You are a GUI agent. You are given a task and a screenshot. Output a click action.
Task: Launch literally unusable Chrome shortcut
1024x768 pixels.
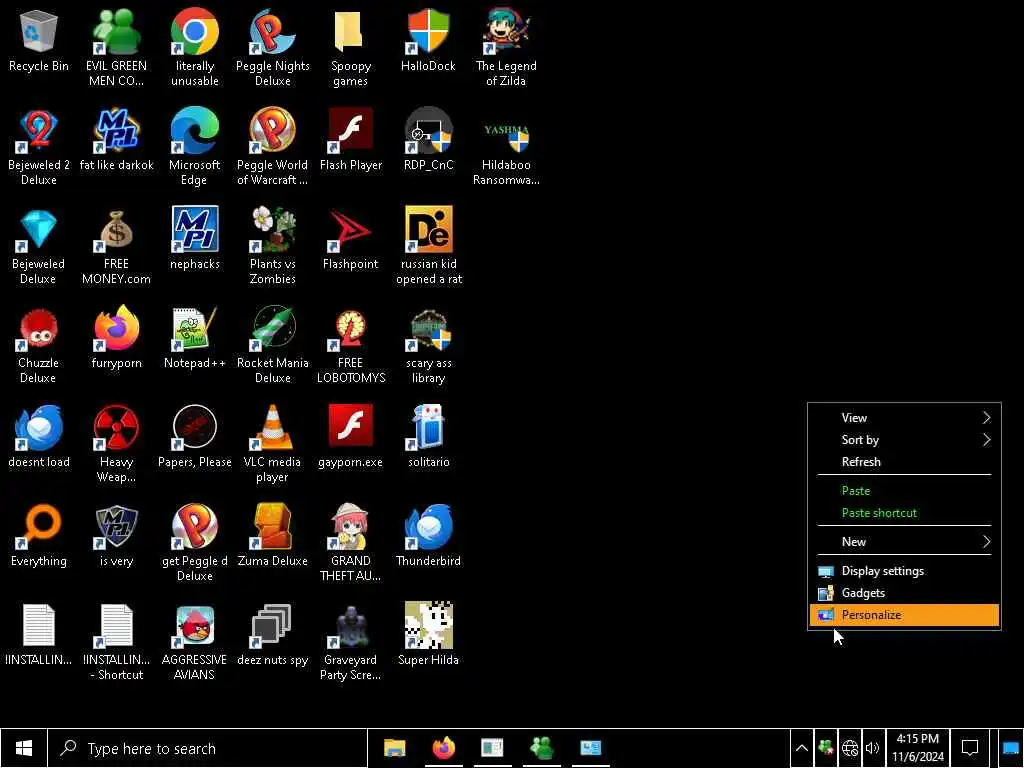click(x=195, y=47)
